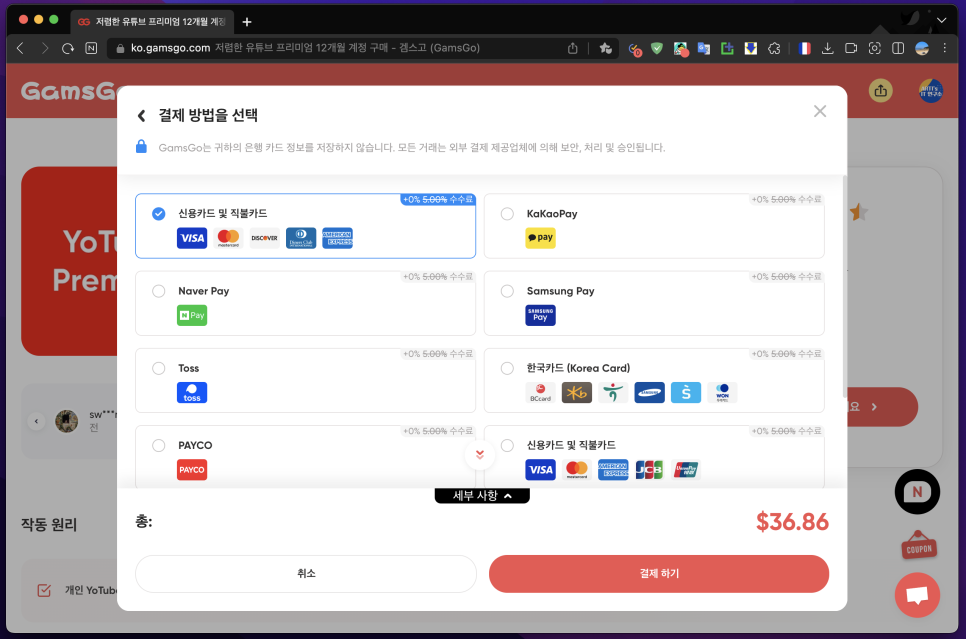This screenshot has width=966, height=639.
Task: Select PAYCO payment option
Action: point(306,457)
